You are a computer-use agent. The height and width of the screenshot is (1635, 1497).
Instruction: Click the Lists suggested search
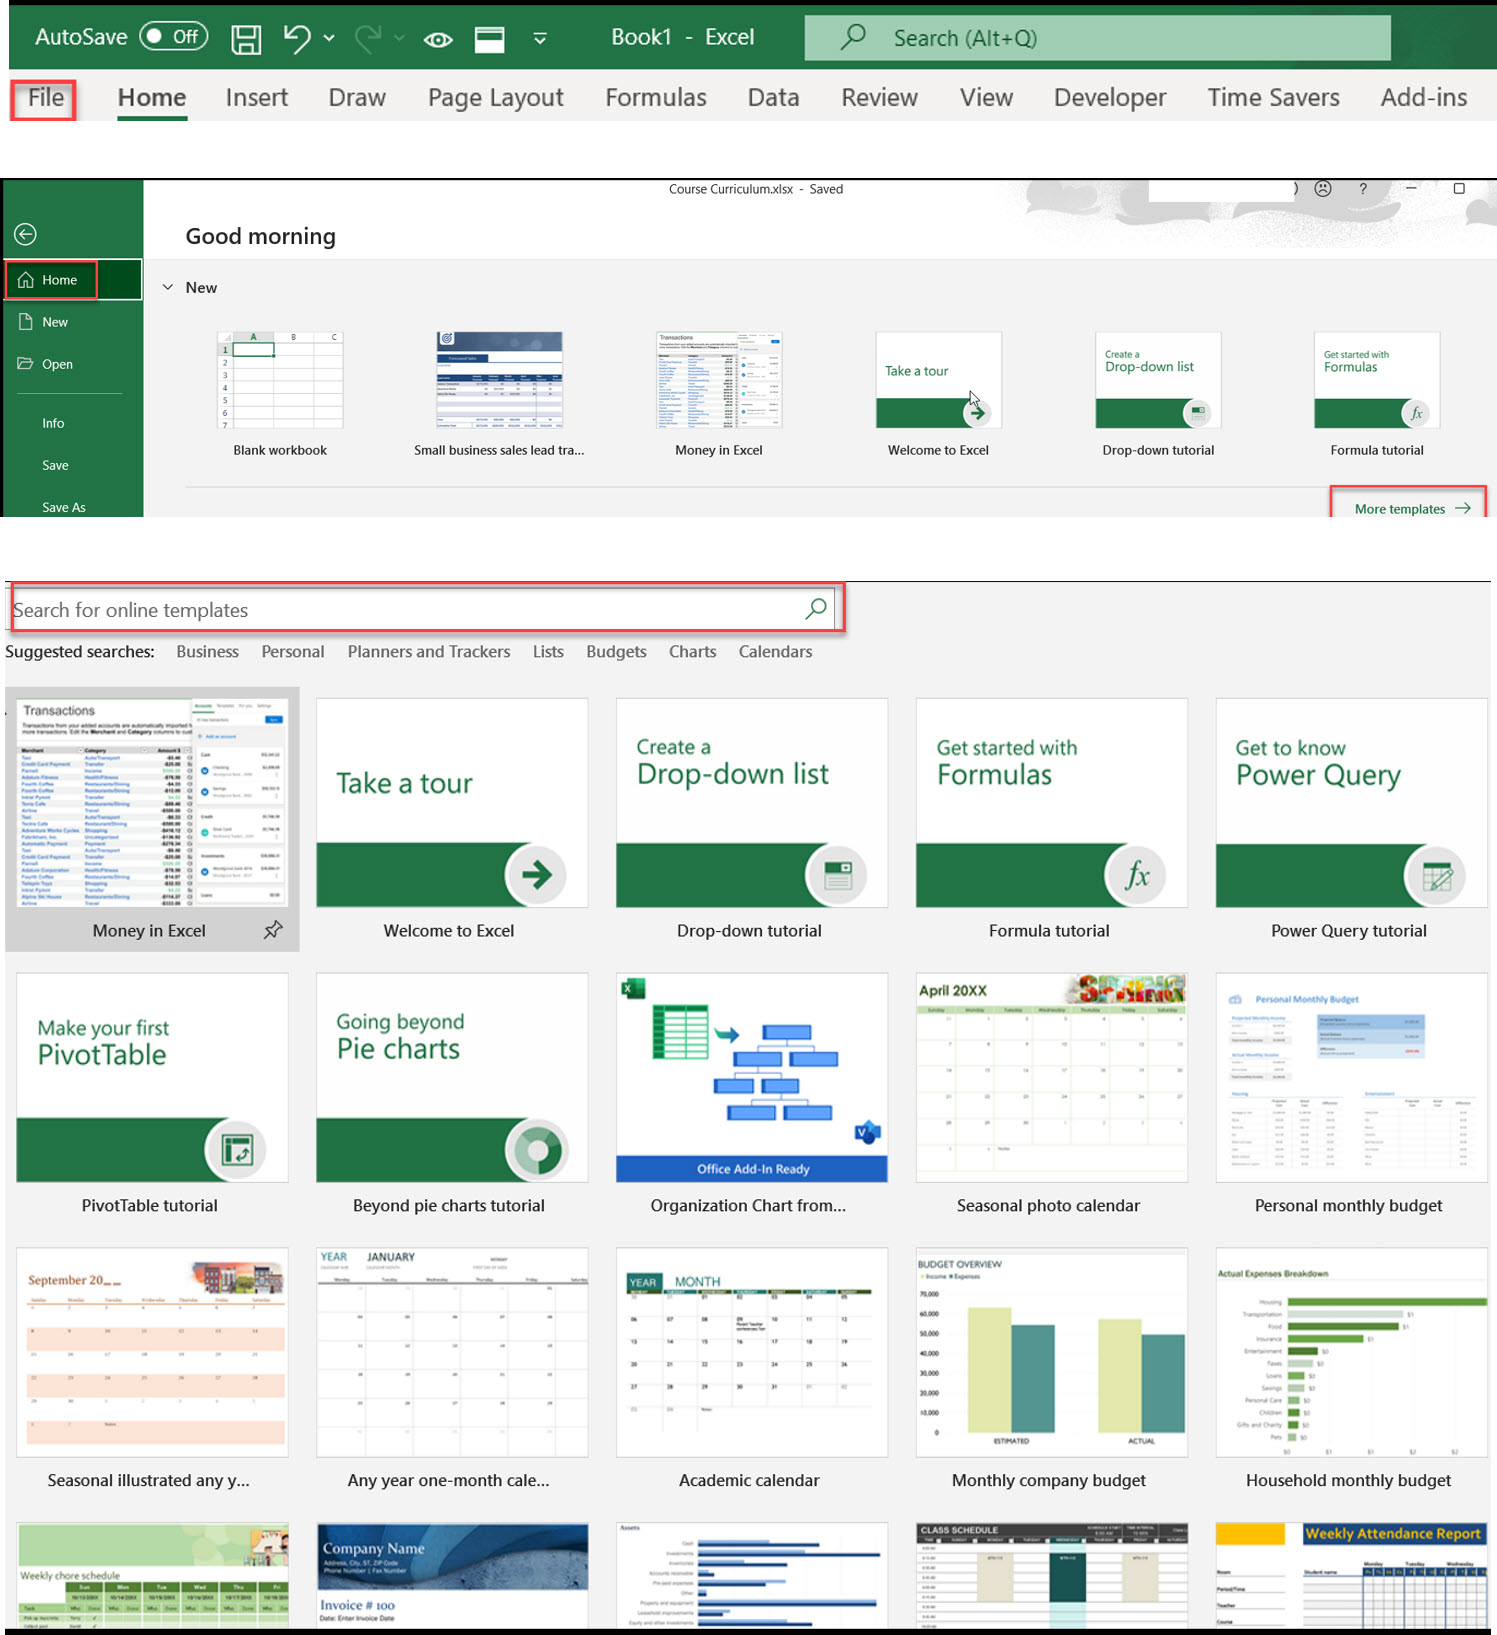pyautogui.click(x=548, y=652)
